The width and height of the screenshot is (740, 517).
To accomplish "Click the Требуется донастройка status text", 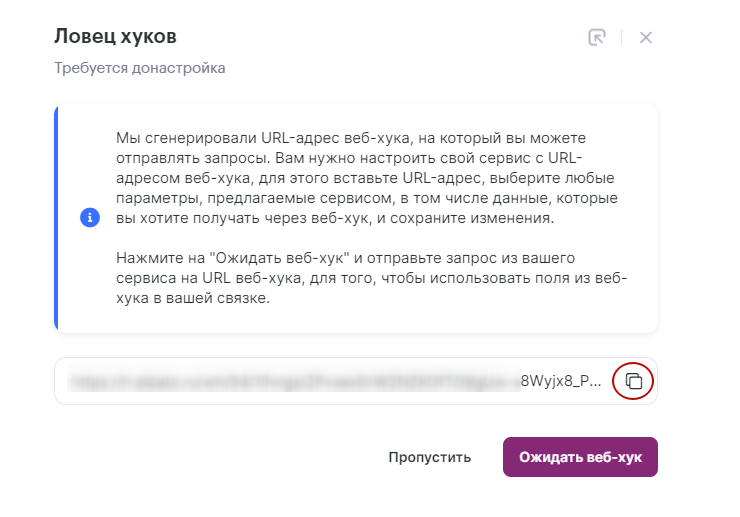I will tap(139, 68).
